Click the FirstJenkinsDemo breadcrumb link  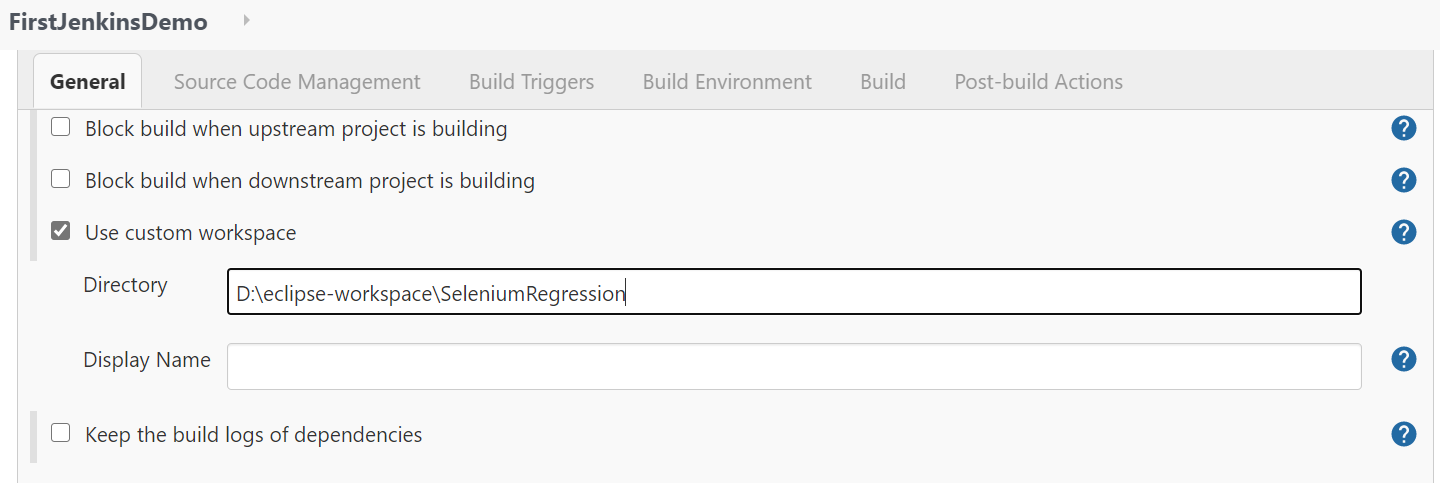108,22
